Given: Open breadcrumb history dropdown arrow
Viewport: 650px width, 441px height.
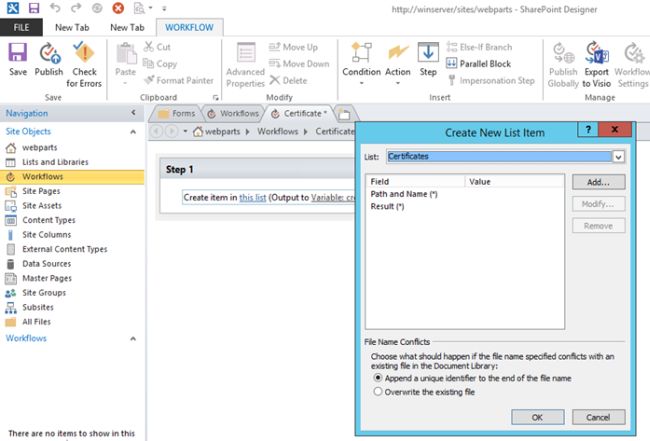Looking at the screenshot, I should click(185, 131).
